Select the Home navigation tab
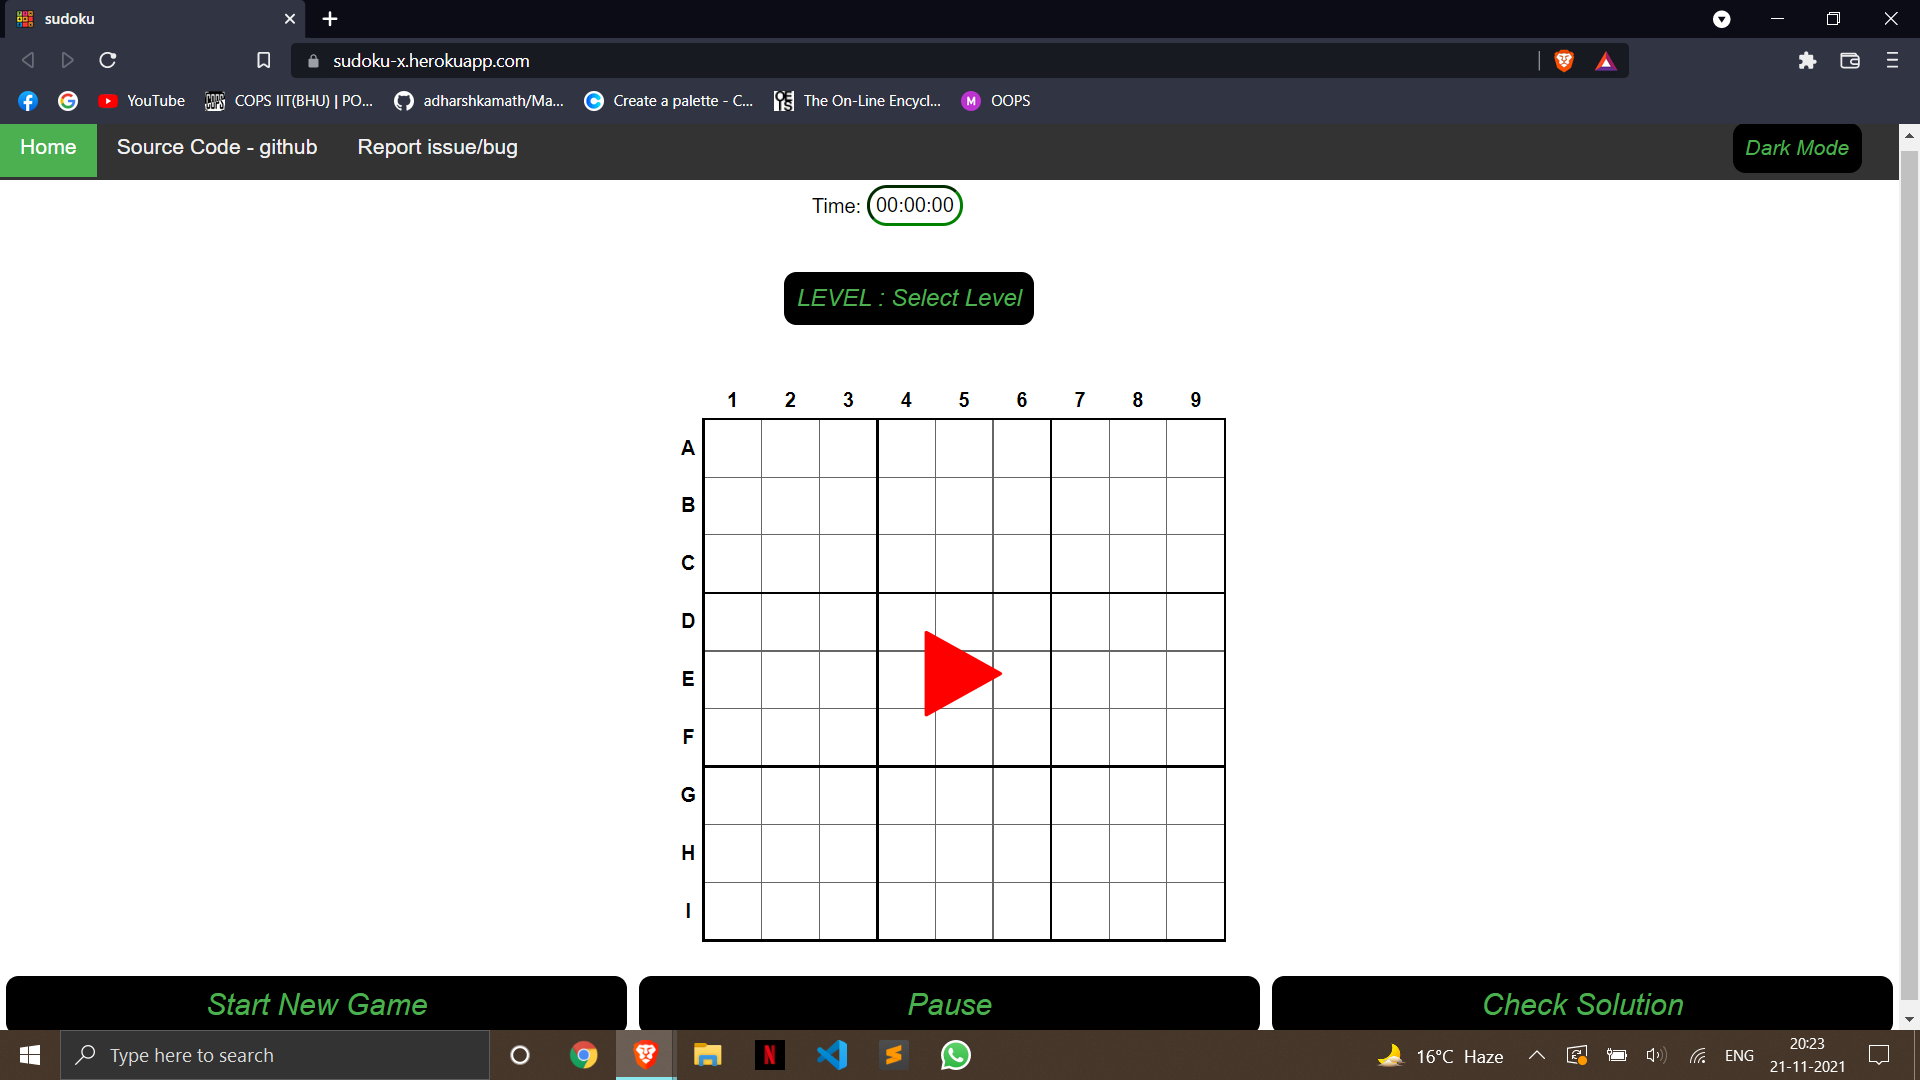 point(48,149)
